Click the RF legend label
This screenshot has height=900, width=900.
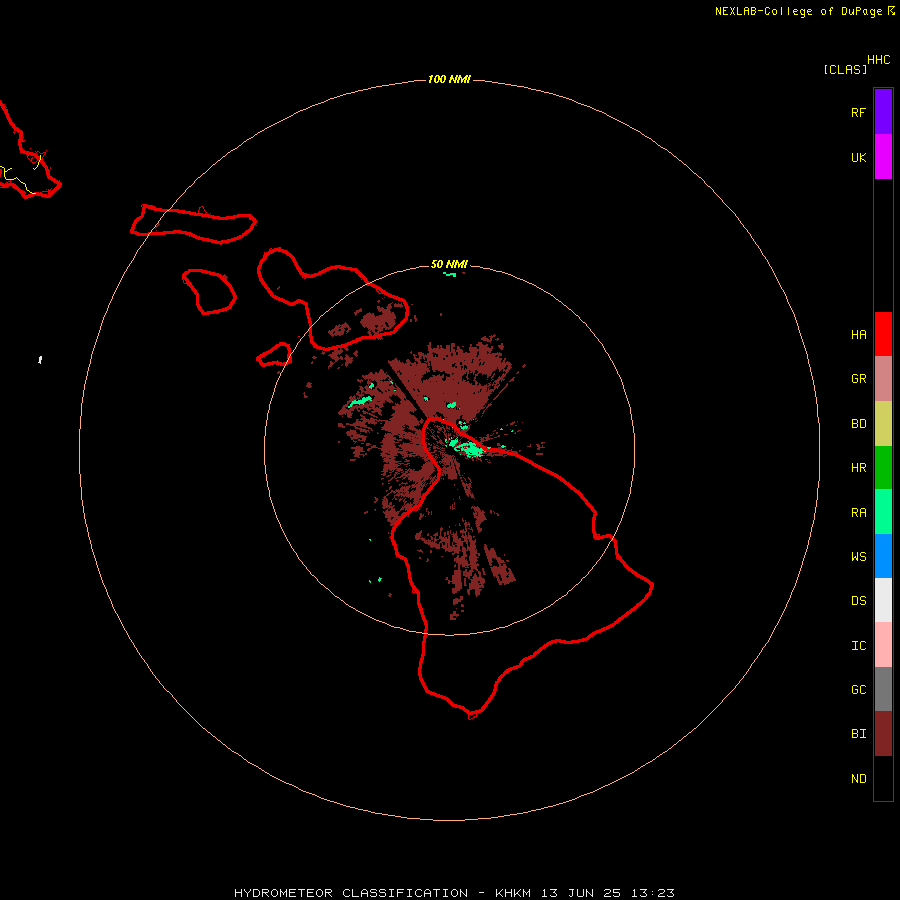[858, 112]
